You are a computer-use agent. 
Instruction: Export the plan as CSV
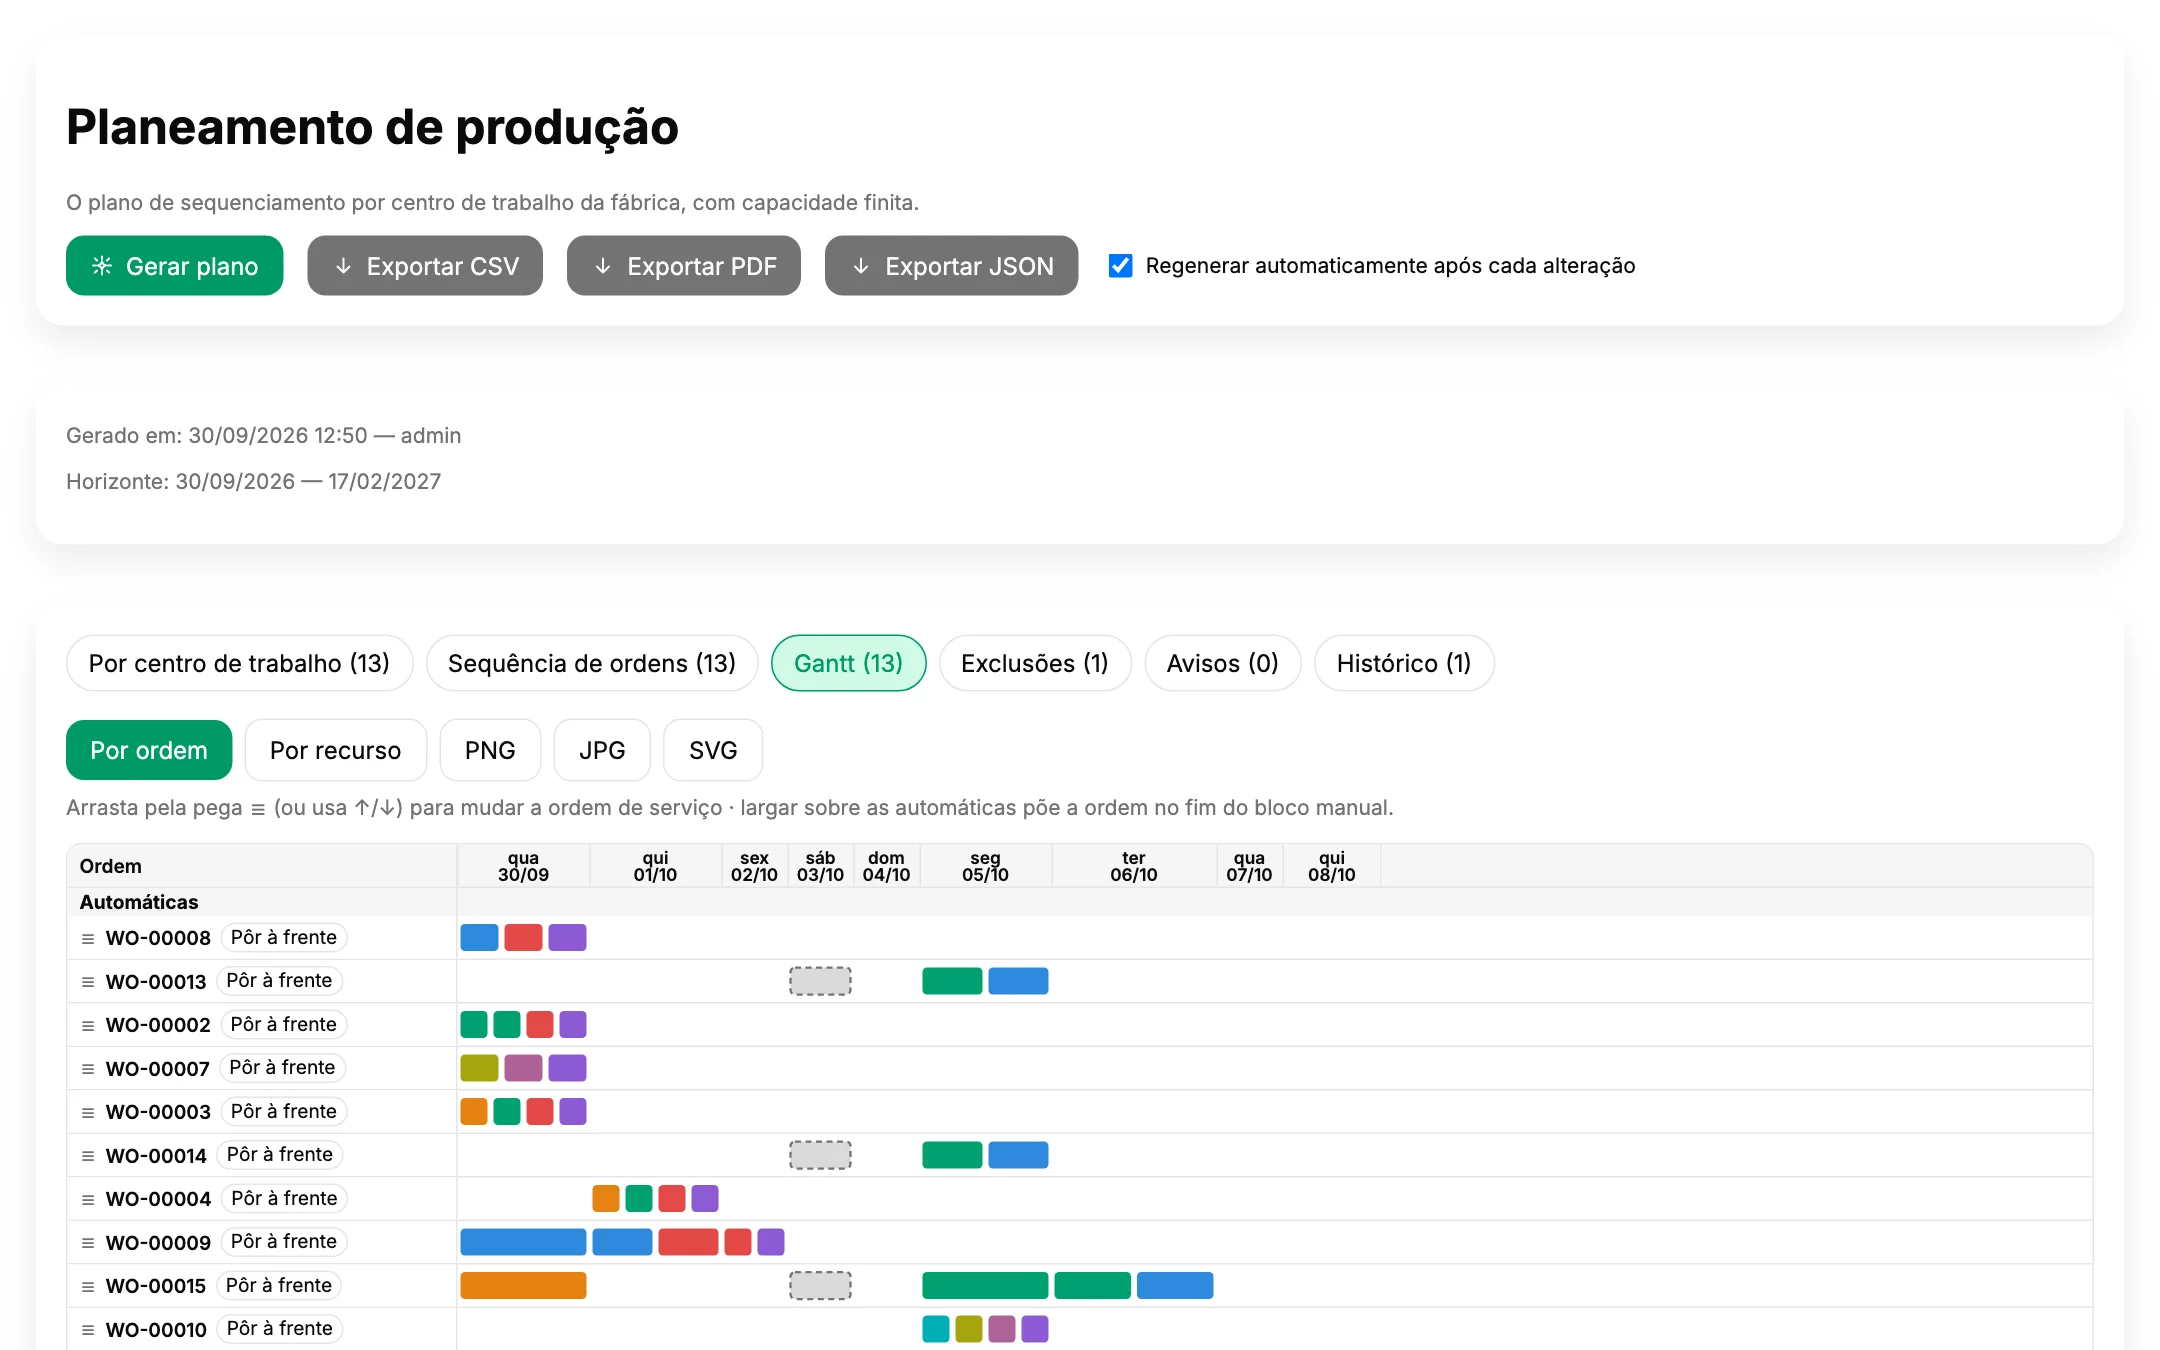(425, 266)
